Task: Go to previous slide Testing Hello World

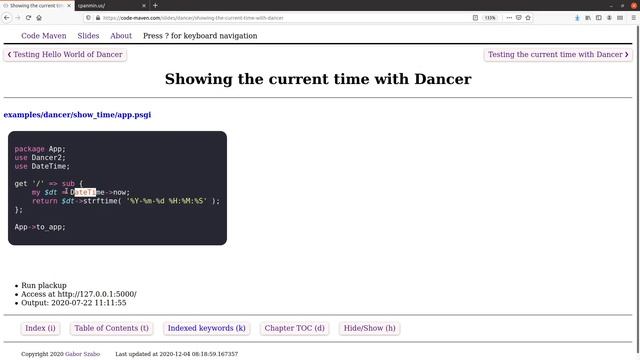Action: click(65, 54)
